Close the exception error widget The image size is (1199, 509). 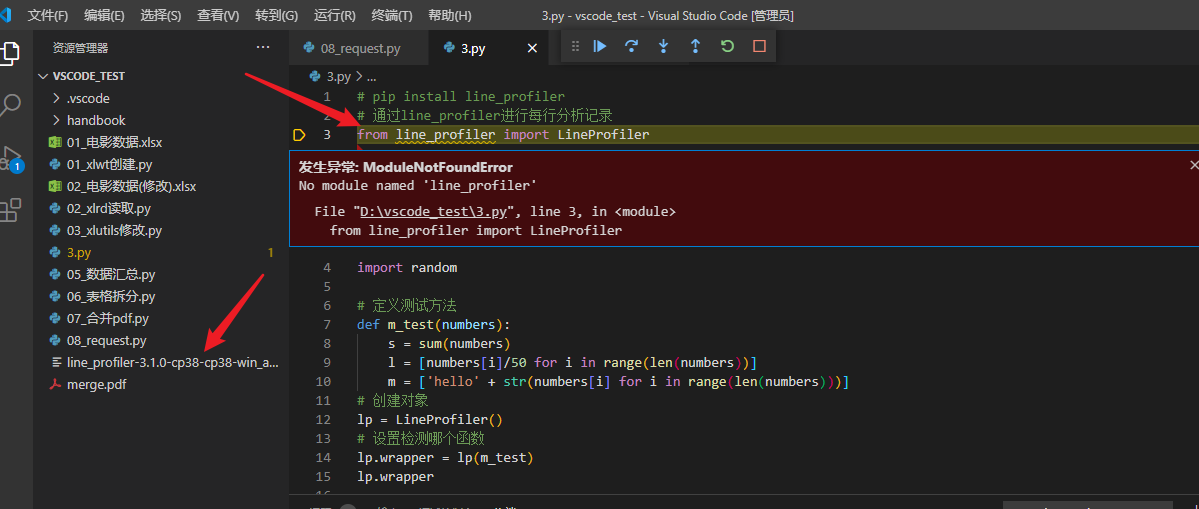(x=1194, y=164)
